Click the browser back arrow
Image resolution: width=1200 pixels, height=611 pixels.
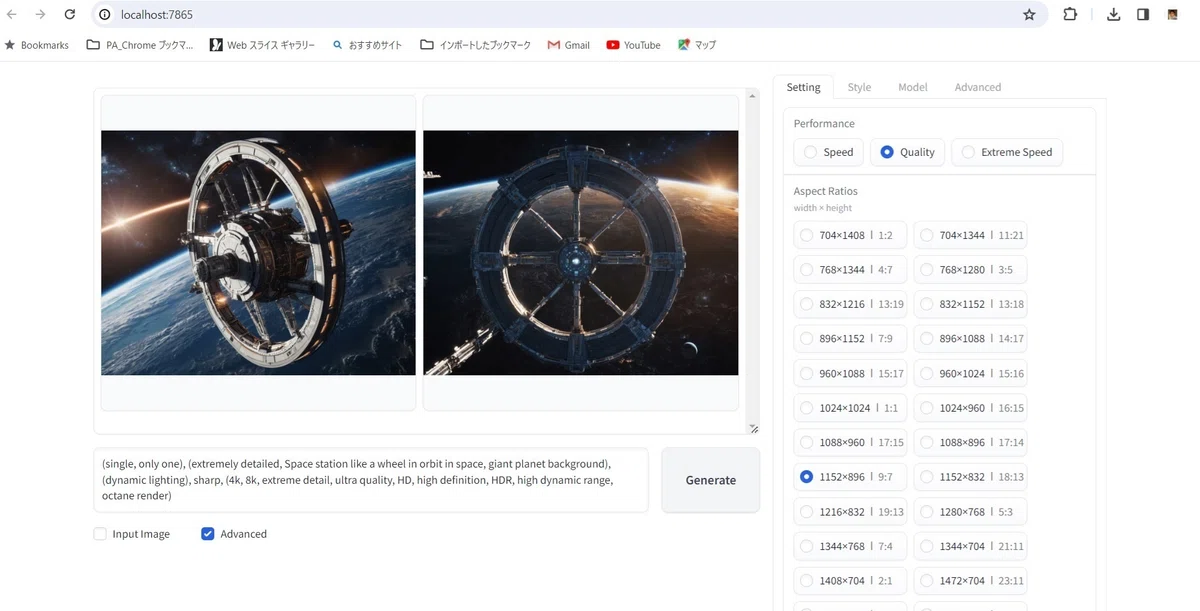(12, 15)
